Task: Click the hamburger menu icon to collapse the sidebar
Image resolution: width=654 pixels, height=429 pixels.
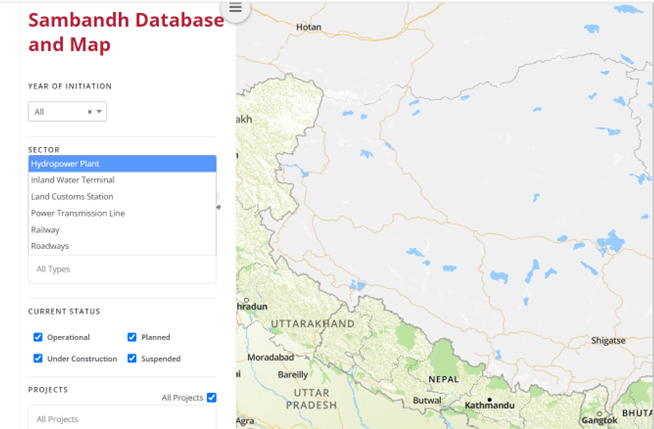Action: (235, 9)
